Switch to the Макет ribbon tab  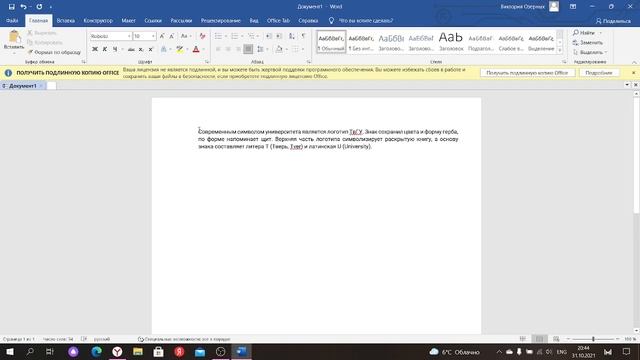128,20
